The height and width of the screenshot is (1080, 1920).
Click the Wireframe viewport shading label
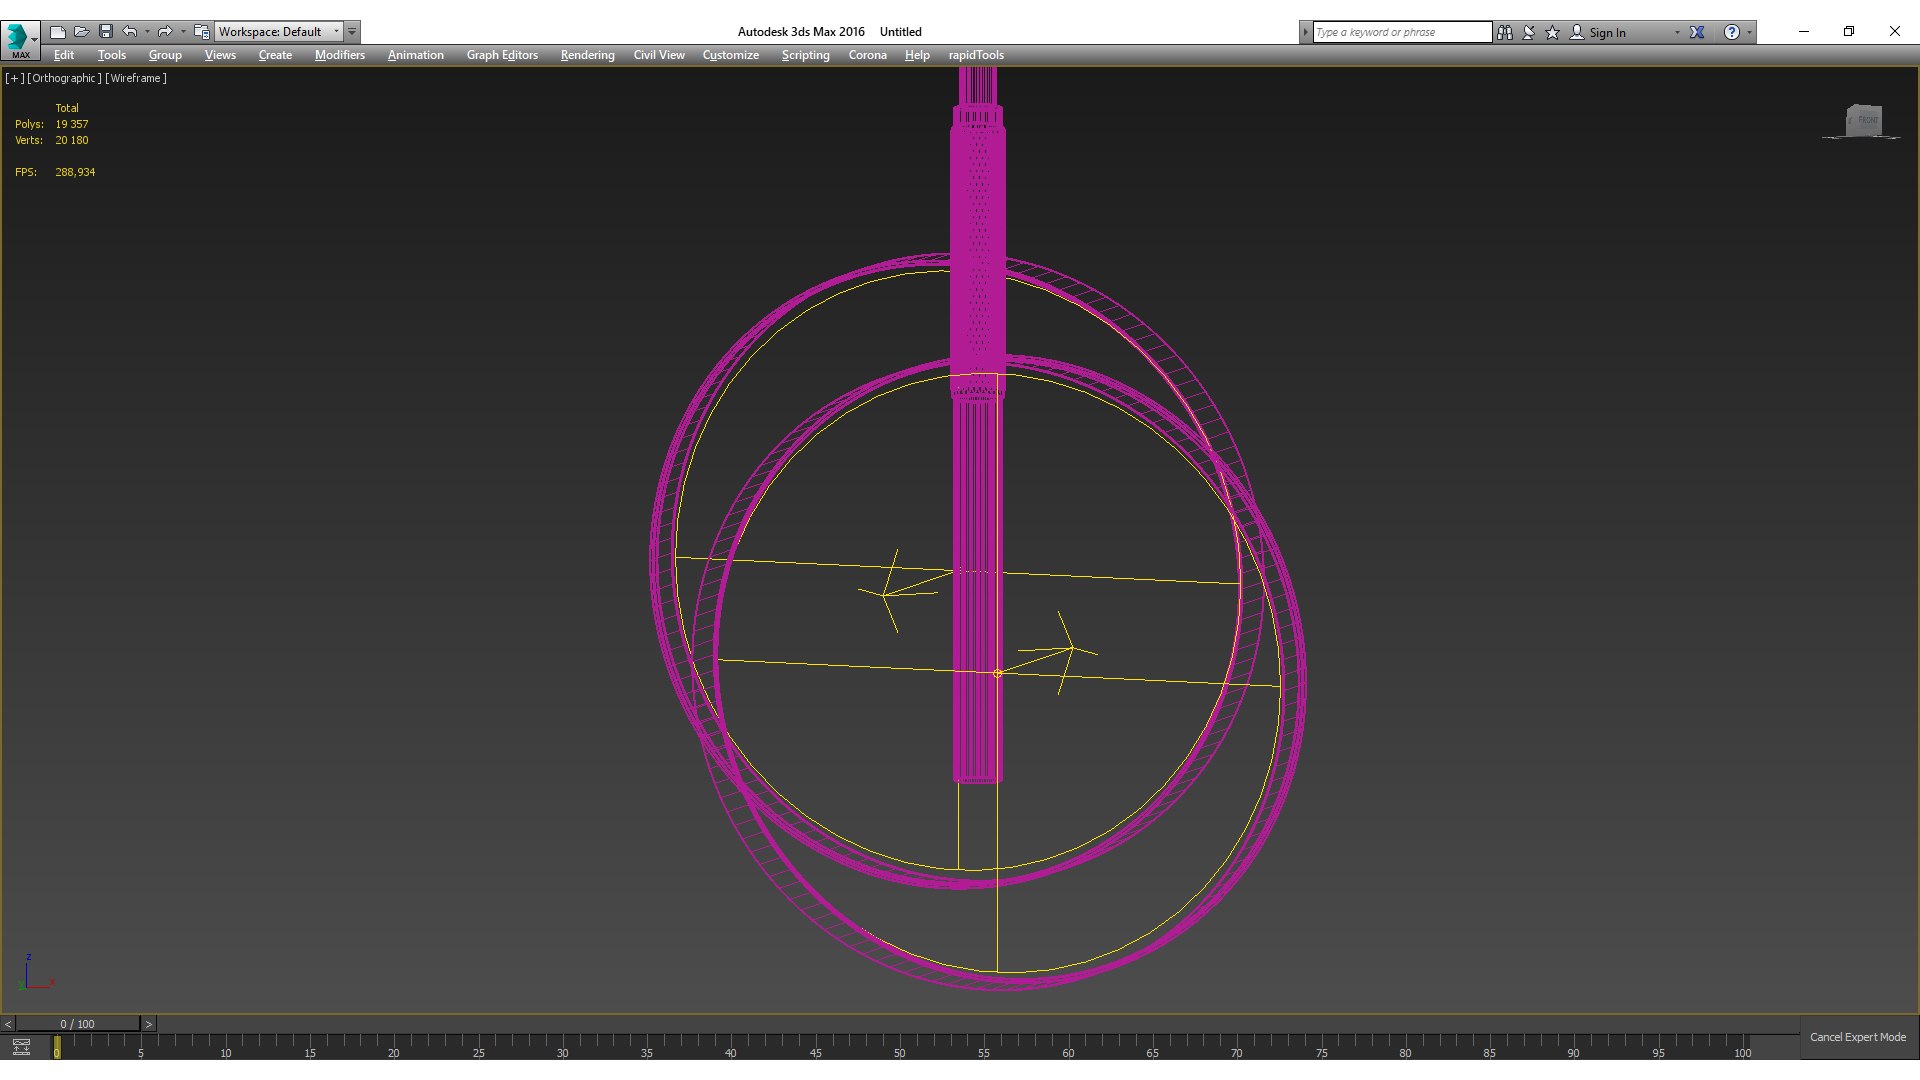(x=136, y=78)
